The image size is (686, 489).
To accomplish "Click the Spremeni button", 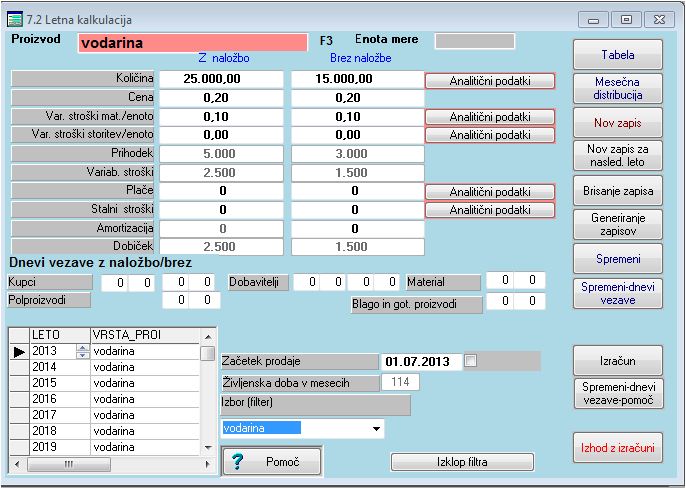I will tap(617, 258).
